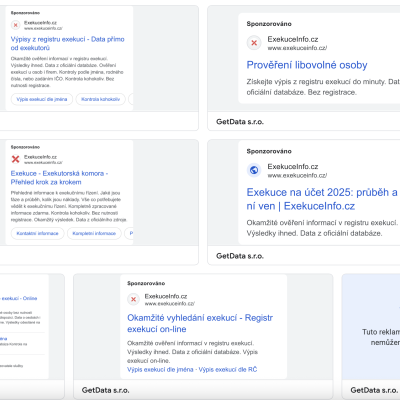
Task: Click the red X favicon in the Okamžité vyhledání ad
Action: coord(133,299)
